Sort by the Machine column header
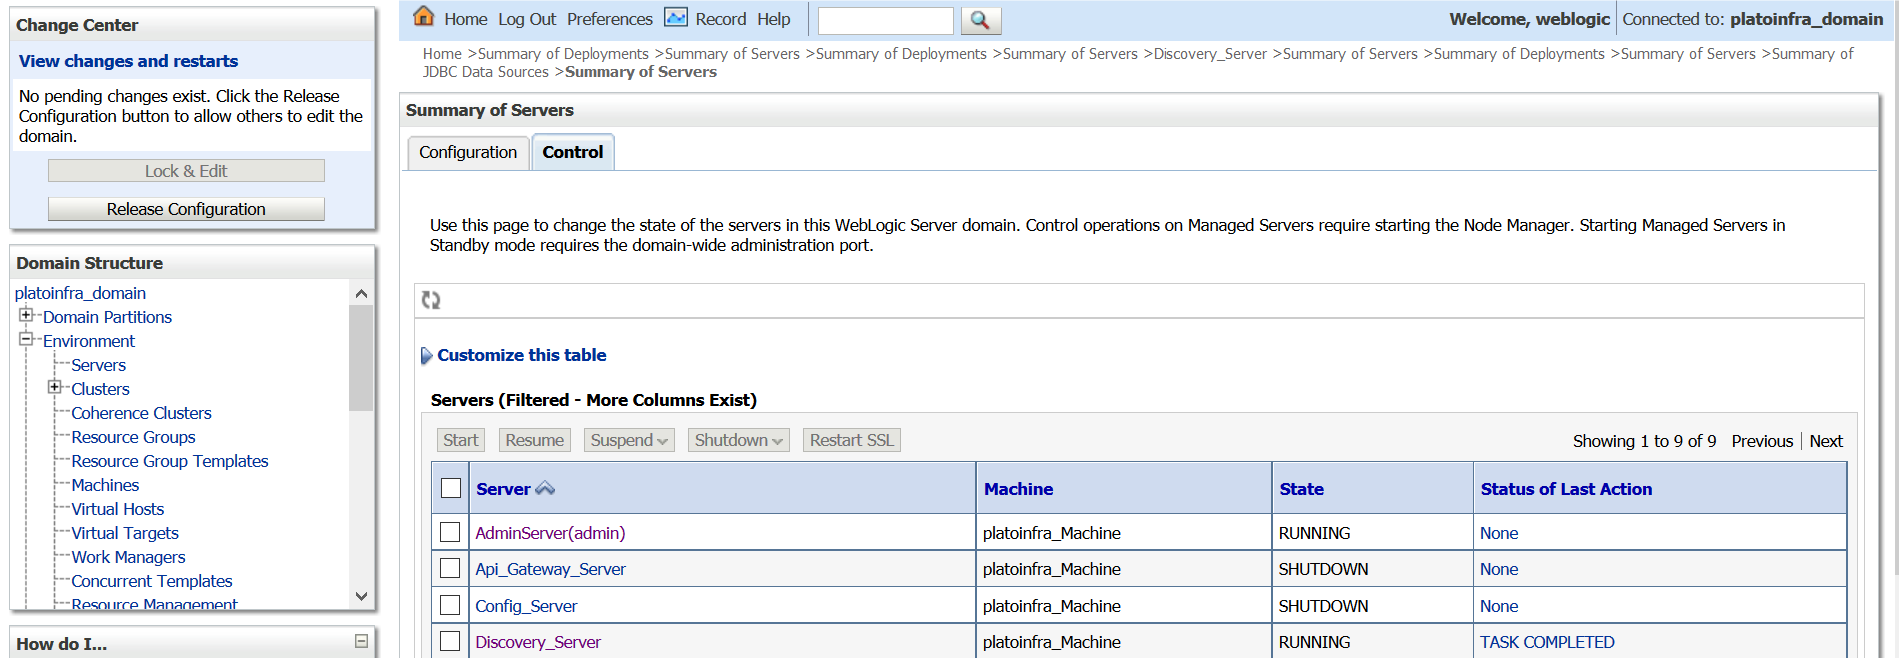Viewport: 1900px width, 658px height. (1018, 489)
